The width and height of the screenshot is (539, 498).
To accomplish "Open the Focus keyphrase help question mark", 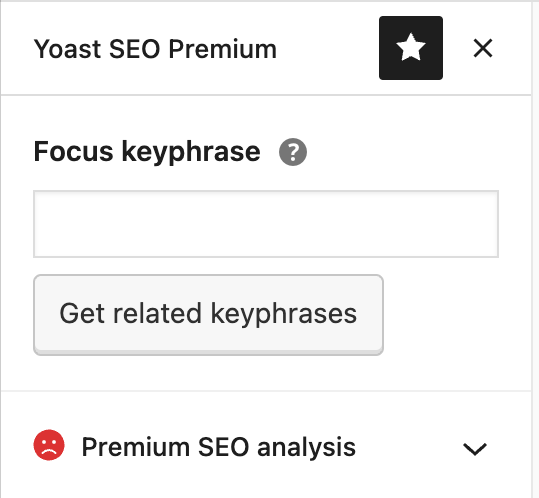I will (293, 152).
